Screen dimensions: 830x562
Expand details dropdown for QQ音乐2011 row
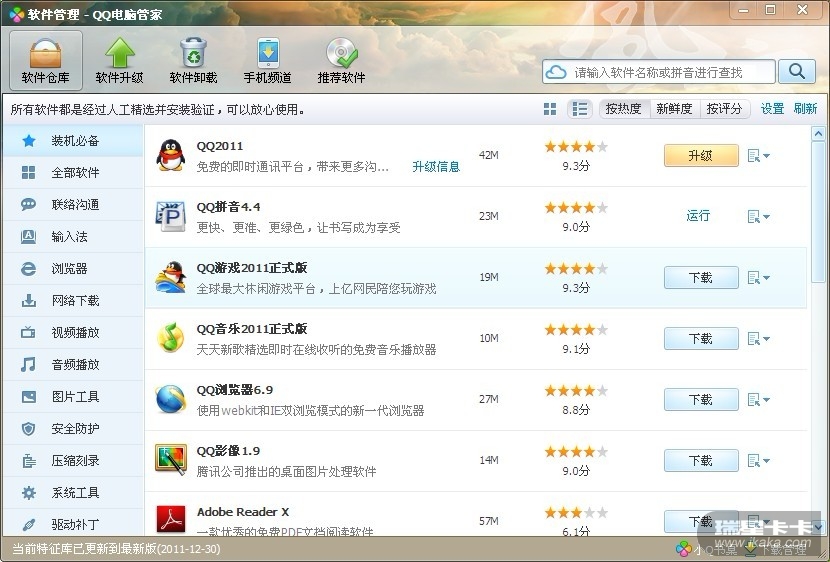pyautogui.click(x=759, y=339)
